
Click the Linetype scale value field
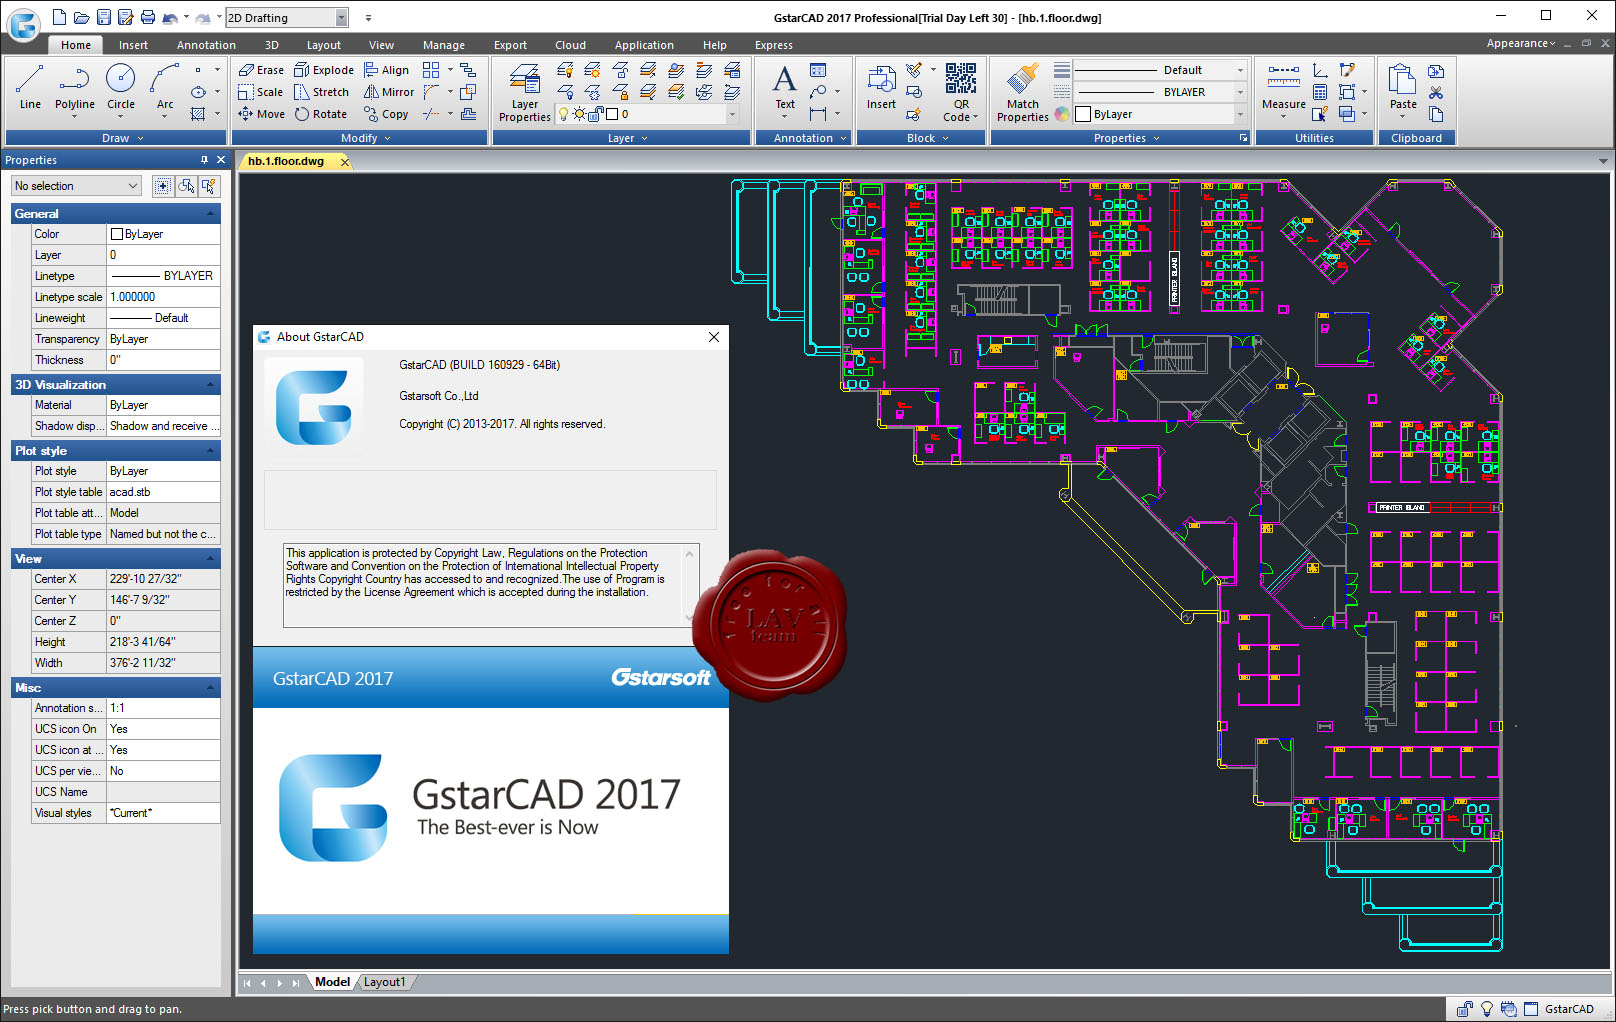(164, 297)
